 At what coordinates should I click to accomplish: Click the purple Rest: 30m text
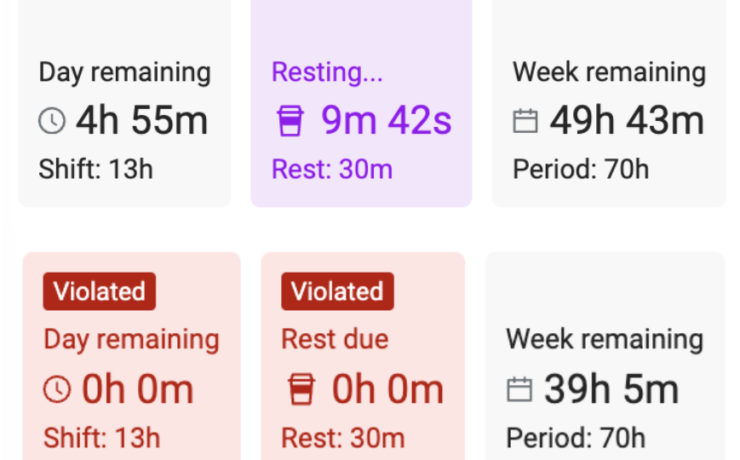332,169
